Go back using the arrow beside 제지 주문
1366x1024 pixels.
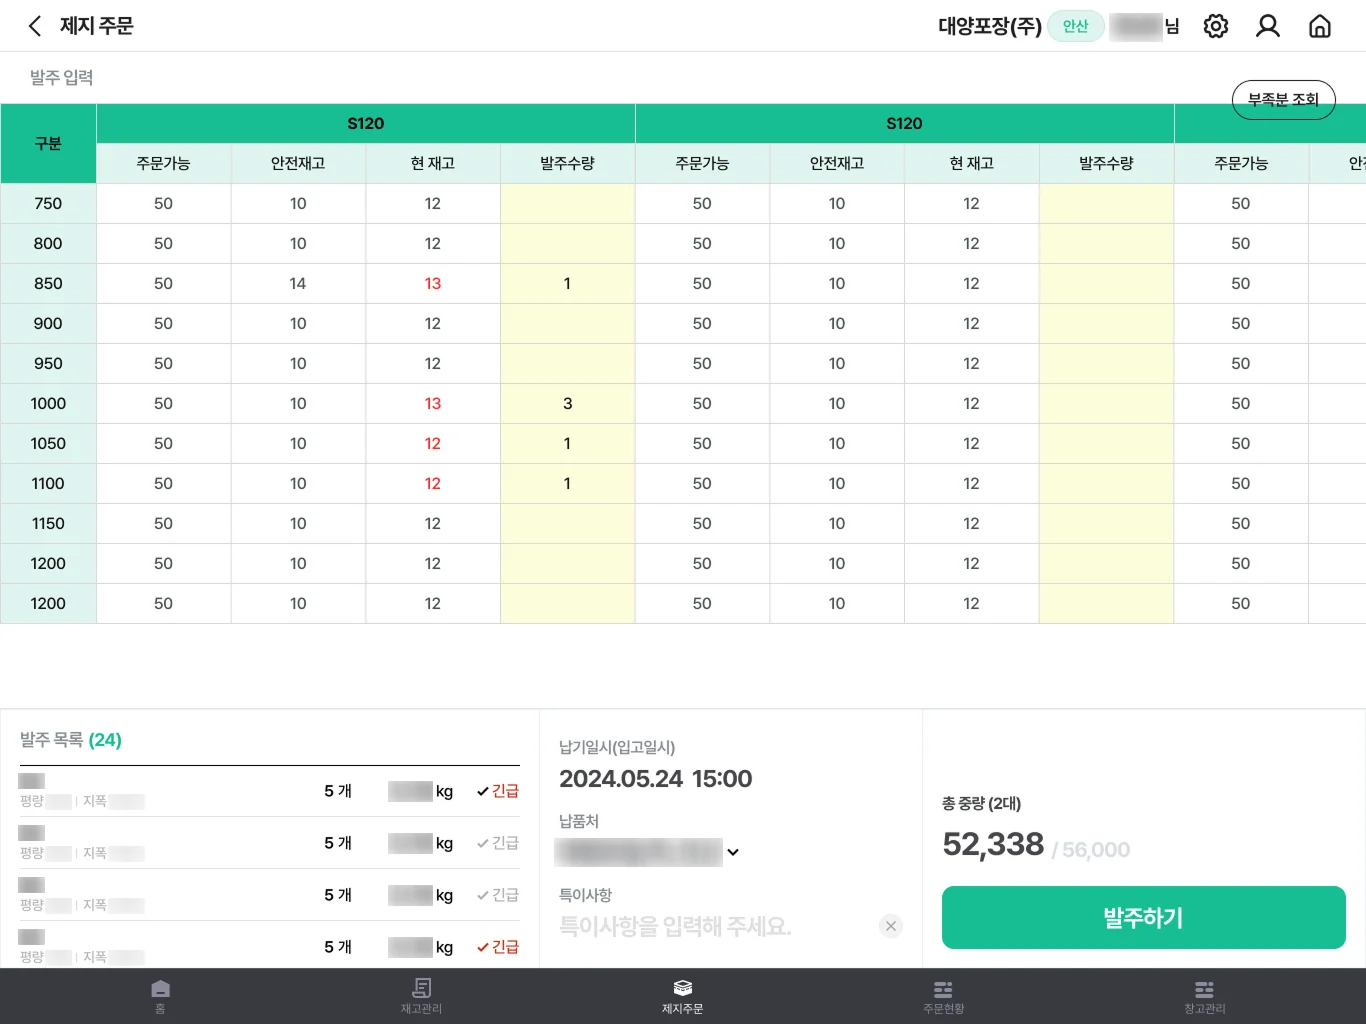[x=35, y=26]
